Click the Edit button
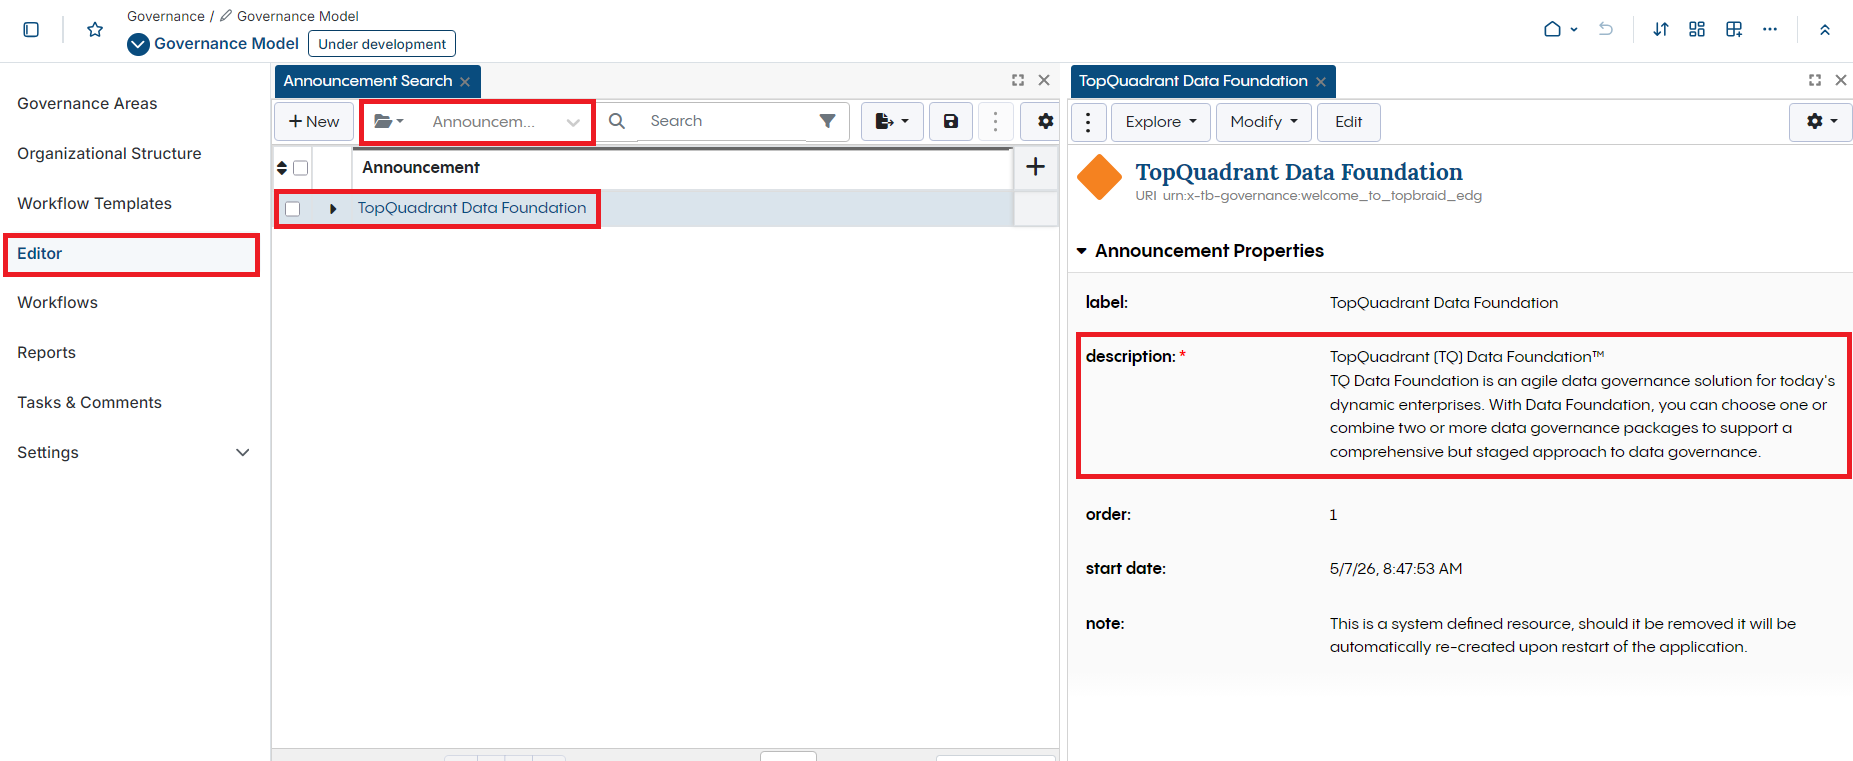Image resolution: width=1853 pixels, height=761 pixels. 1349,122
